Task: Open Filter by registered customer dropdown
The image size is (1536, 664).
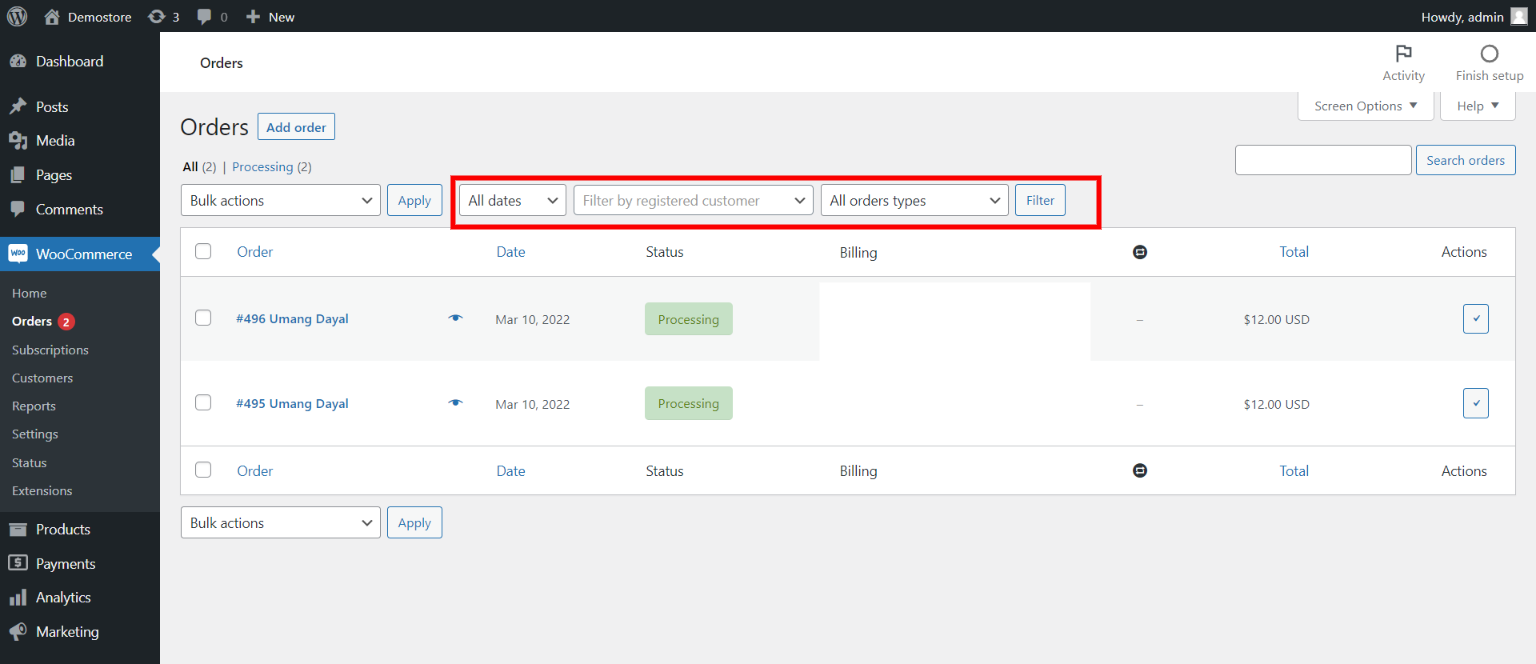Action: pyautogui.click(x=694, y=200)
